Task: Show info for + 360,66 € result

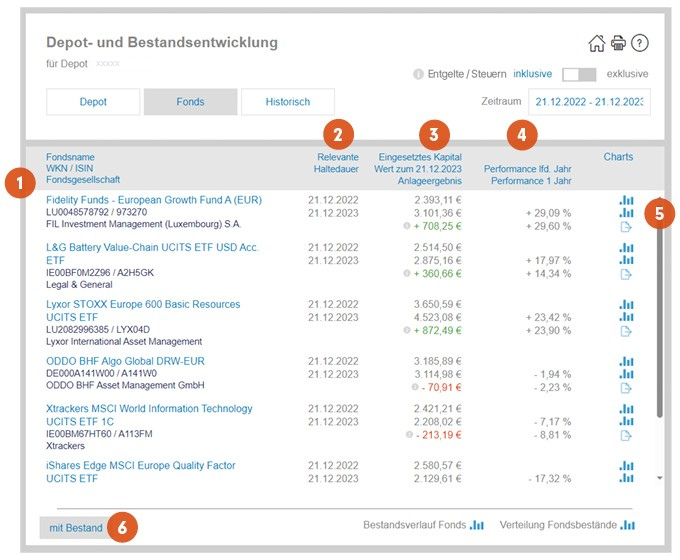Action: click(407, 273)
